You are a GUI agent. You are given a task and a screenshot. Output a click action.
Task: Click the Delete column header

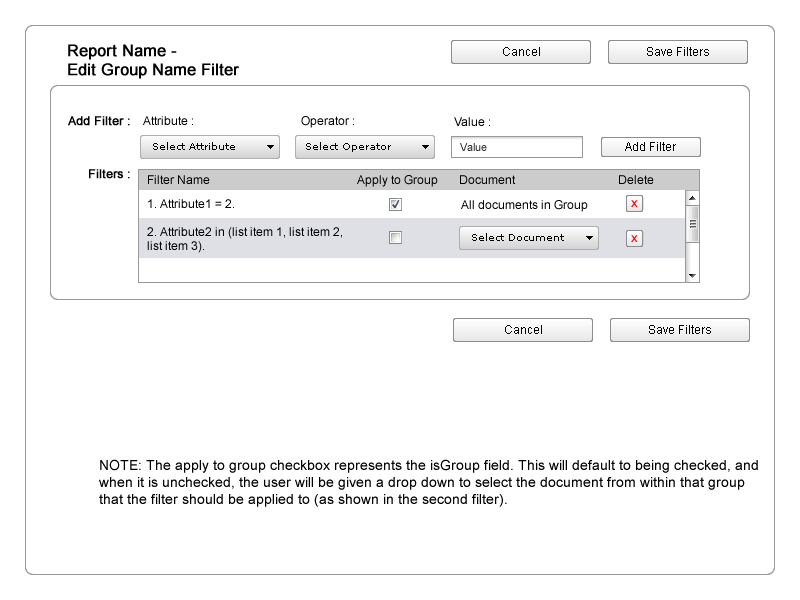635,180
